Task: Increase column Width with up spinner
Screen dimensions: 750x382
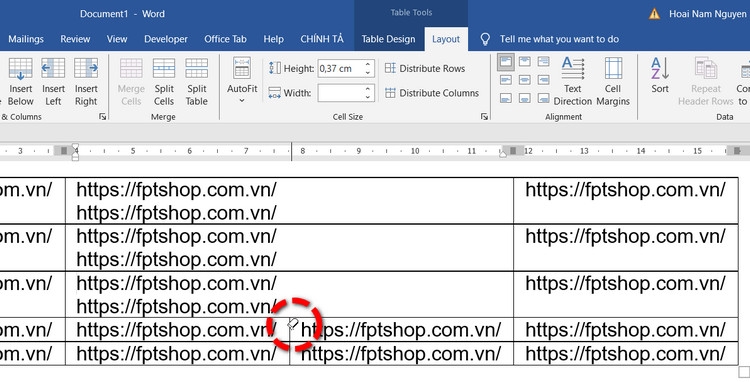Action: click(368, 88)
